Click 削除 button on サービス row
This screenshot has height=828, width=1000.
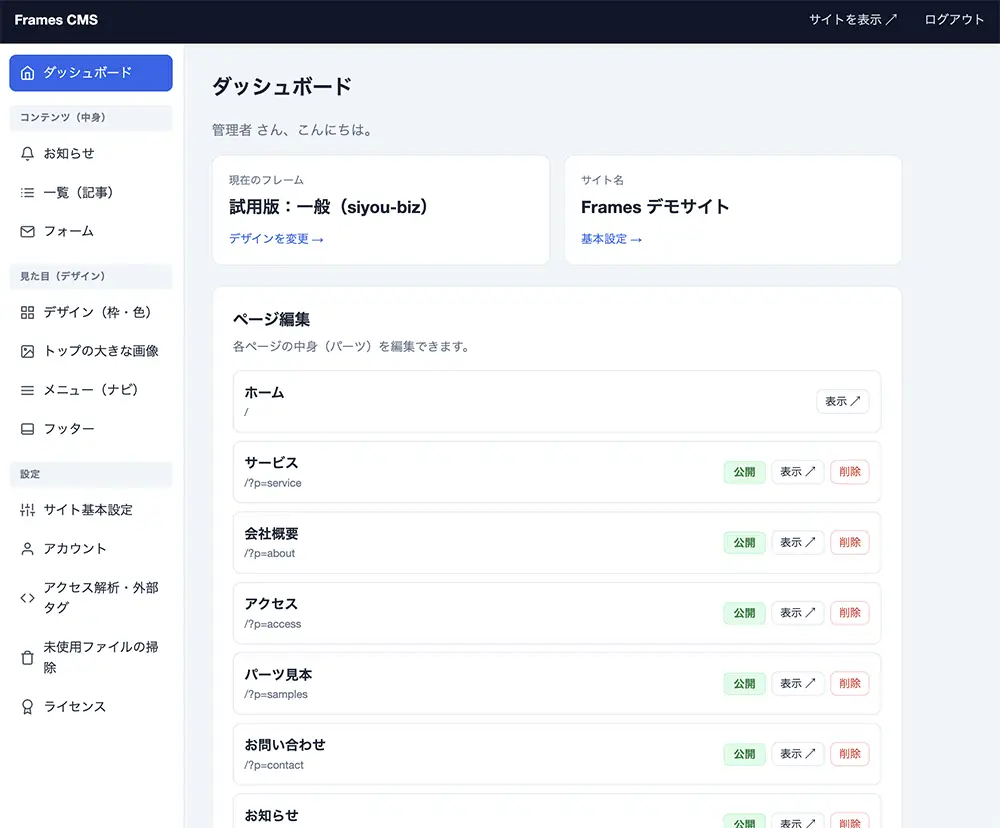(x=849, y=472)
